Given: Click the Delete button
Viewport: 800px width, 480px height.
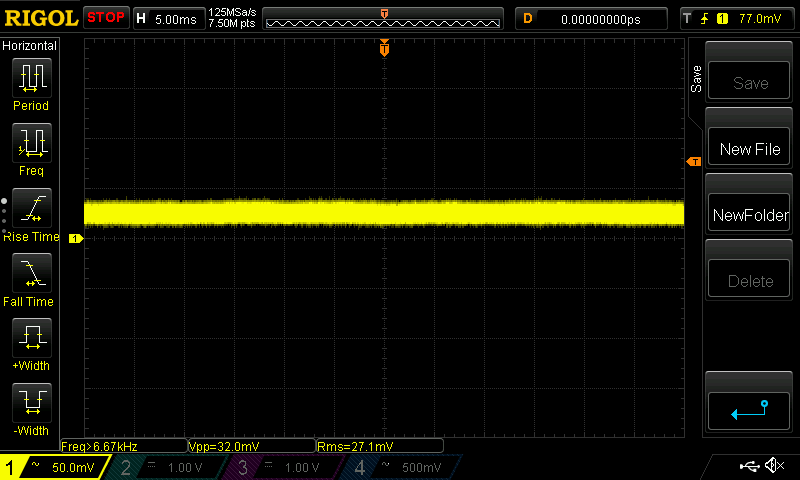Looking at the screenshot, I should 749,279.
